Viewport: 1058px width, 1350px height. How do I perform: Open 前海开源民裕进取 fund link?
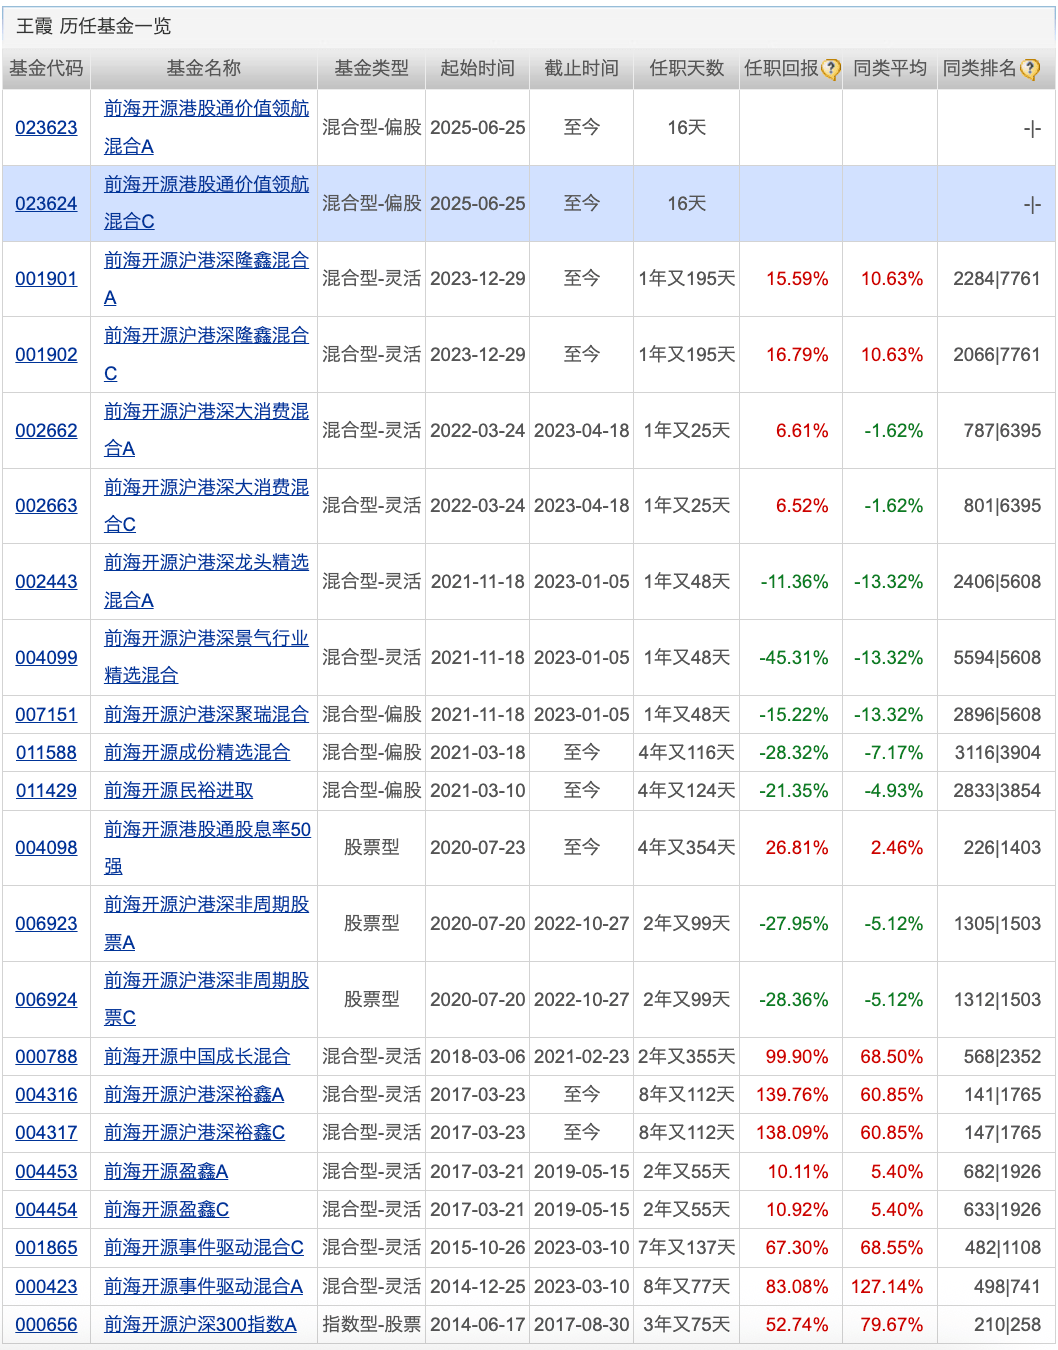tap(178, 790)
